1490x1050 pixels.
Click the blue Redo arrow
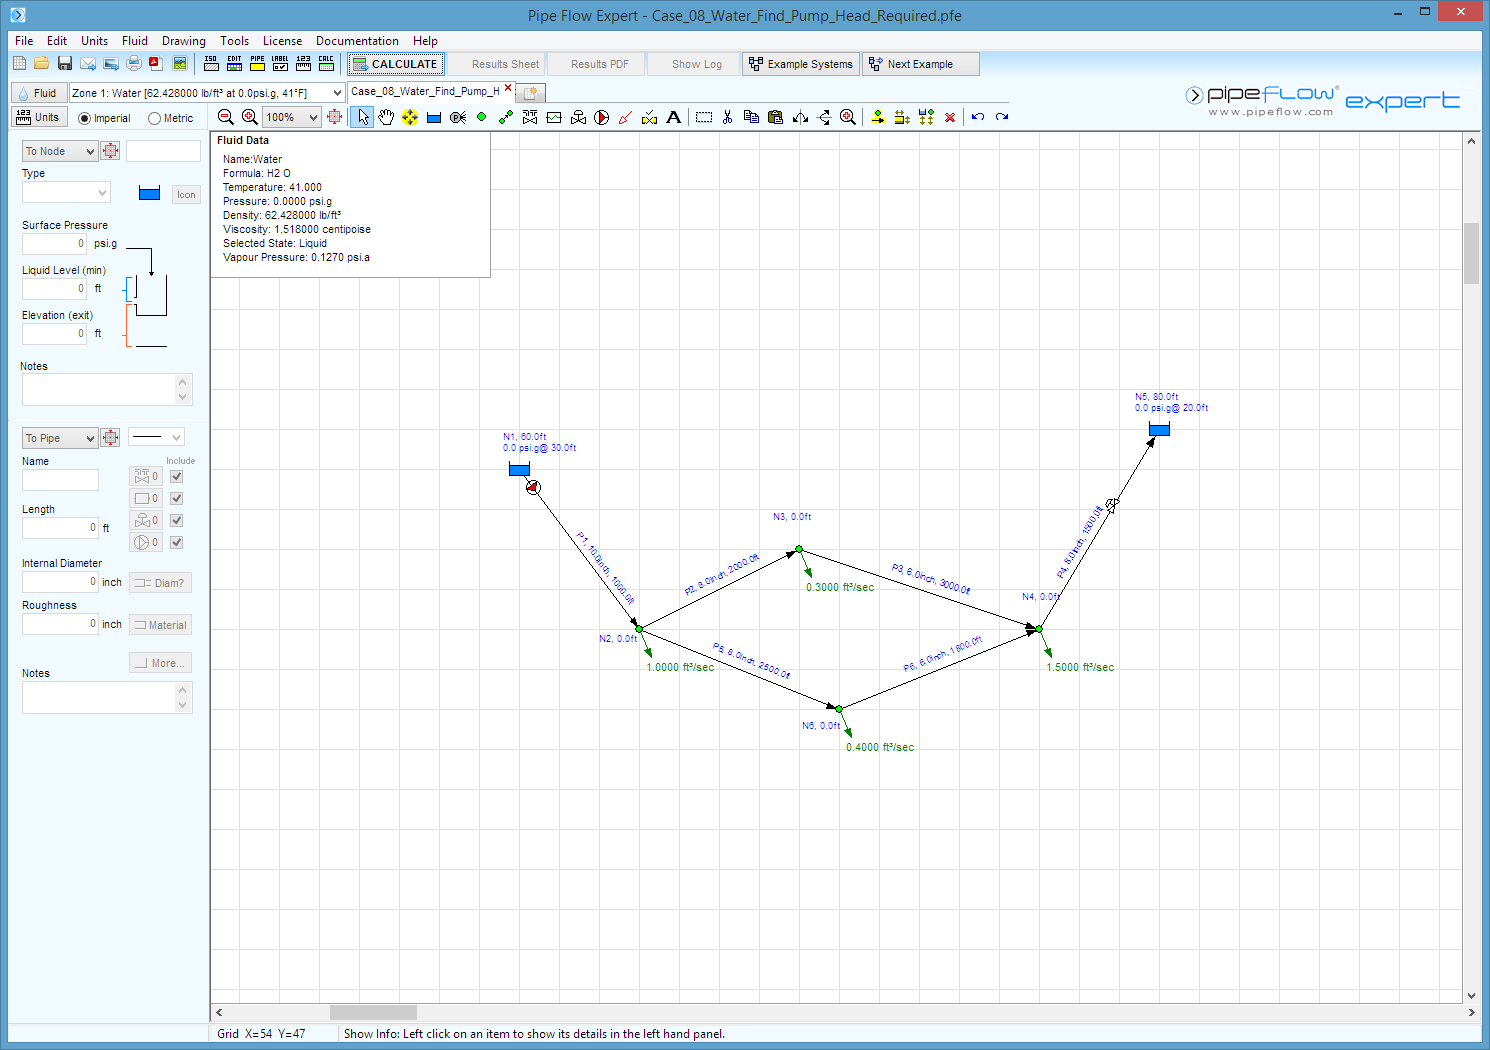(1002, 117)
